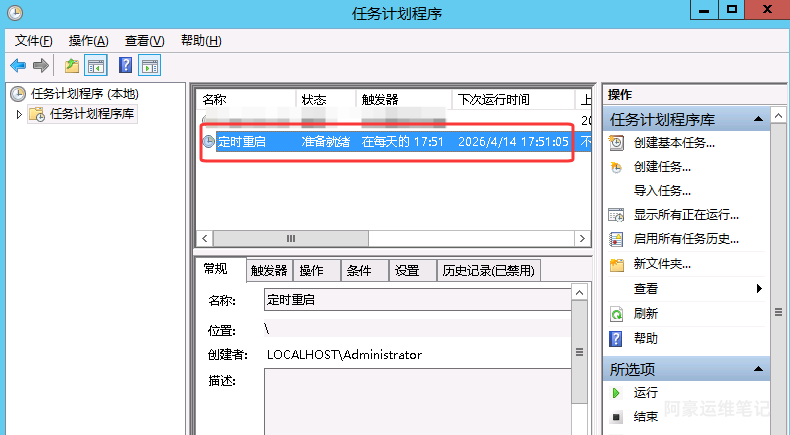The width and height of the screenshot is (790, 435).
Task: Click 结束 to end the selected task
Action: click(x=645, y=417)
